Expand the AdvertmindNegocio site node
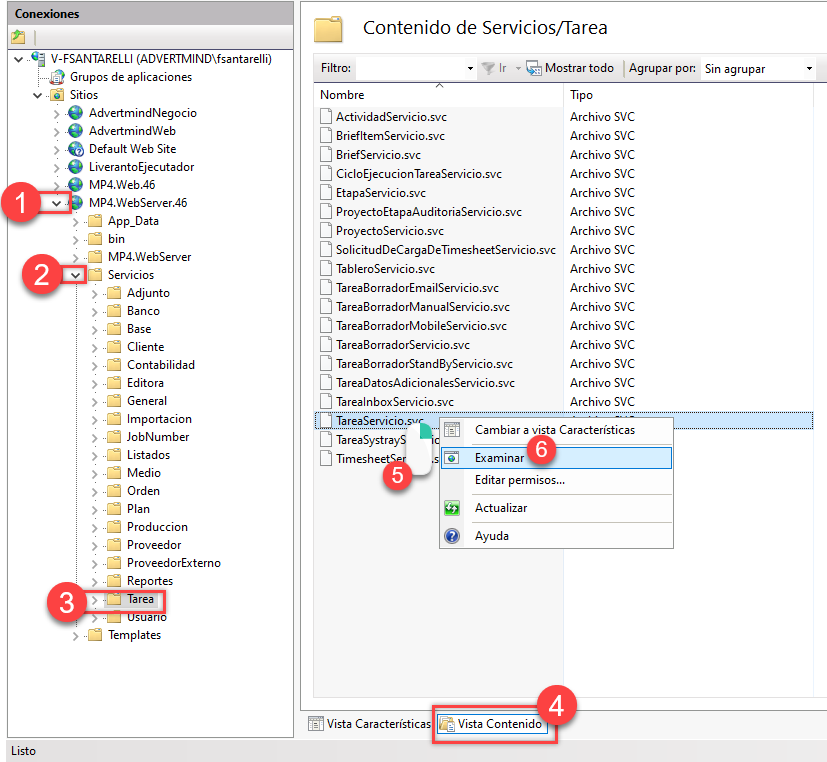This screenshot has height=762, width=827. tap(56, 113)
